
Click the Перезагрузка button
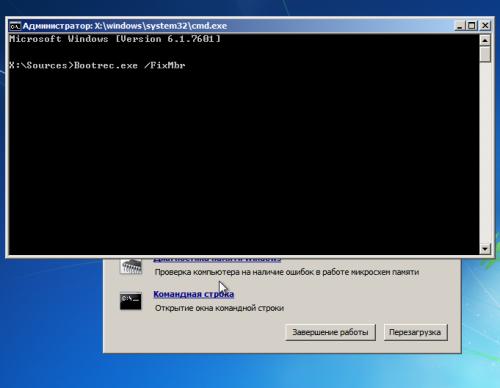(x=415, y=332)
